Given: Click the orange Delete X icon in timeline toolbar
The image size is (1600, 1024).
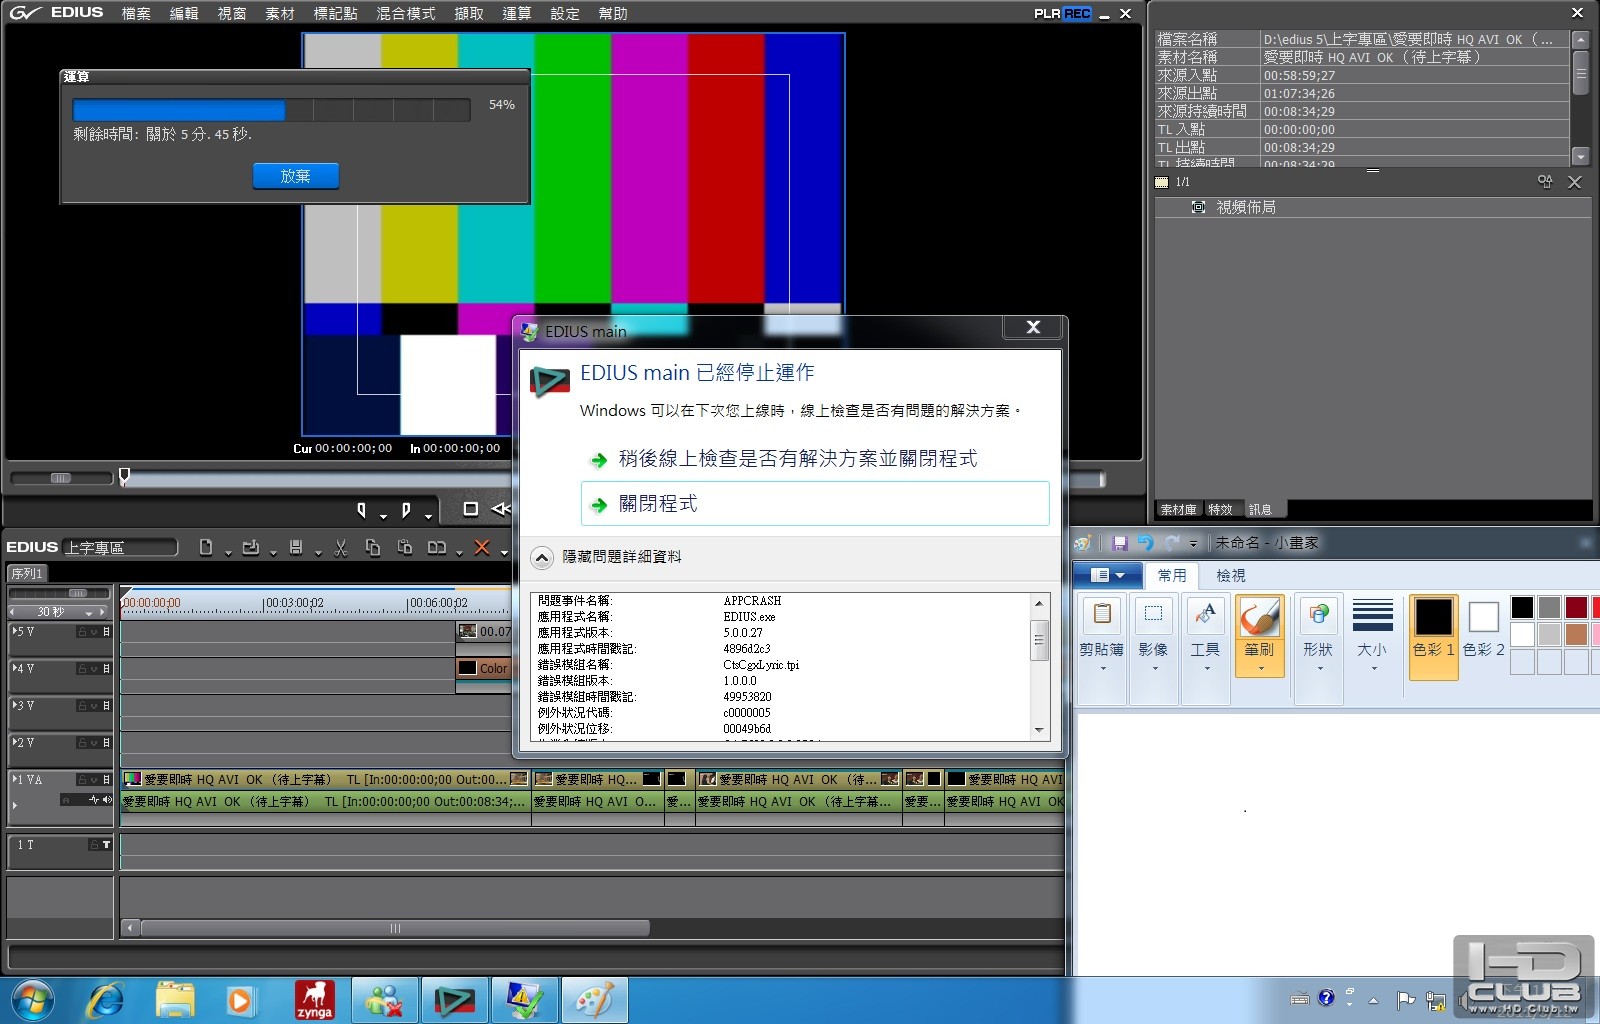Looking at the screenshot, I should [x=482, y=547].
